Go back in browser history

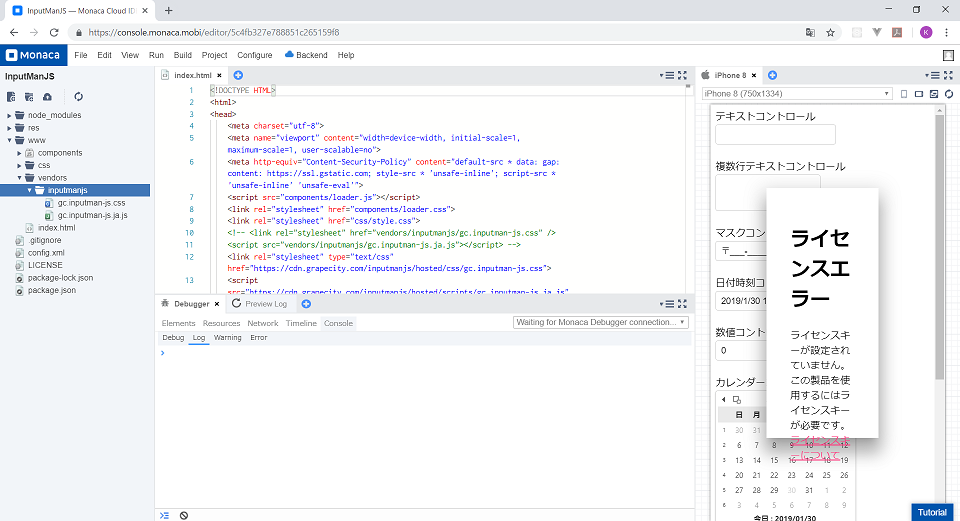coord(14,32)
